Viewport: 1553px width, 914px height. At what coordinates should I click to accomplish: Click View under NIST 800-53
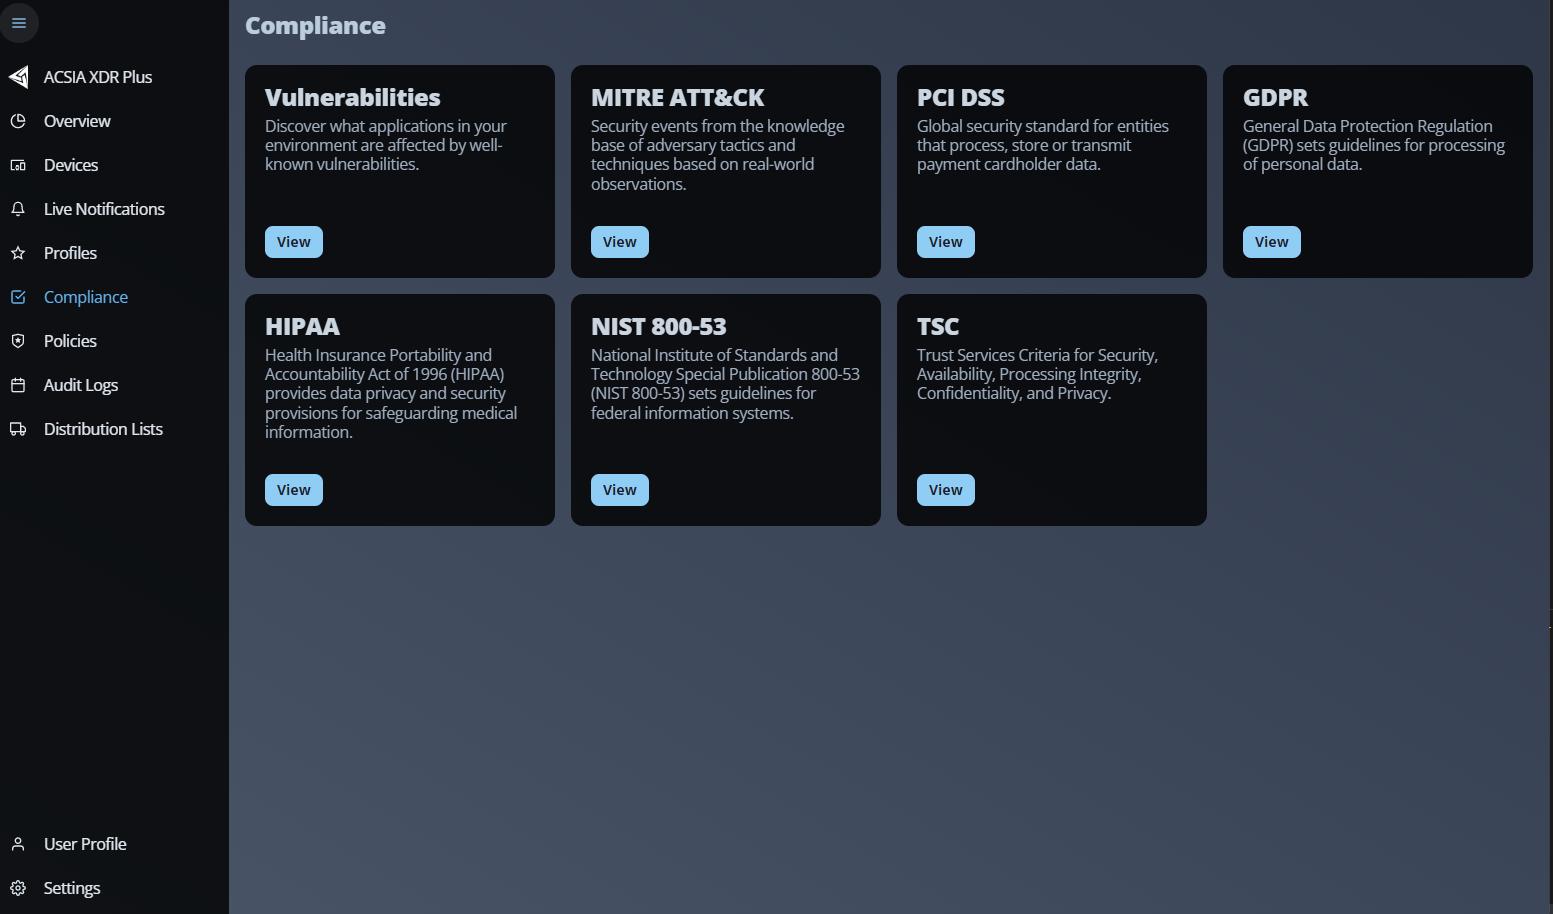620,490
